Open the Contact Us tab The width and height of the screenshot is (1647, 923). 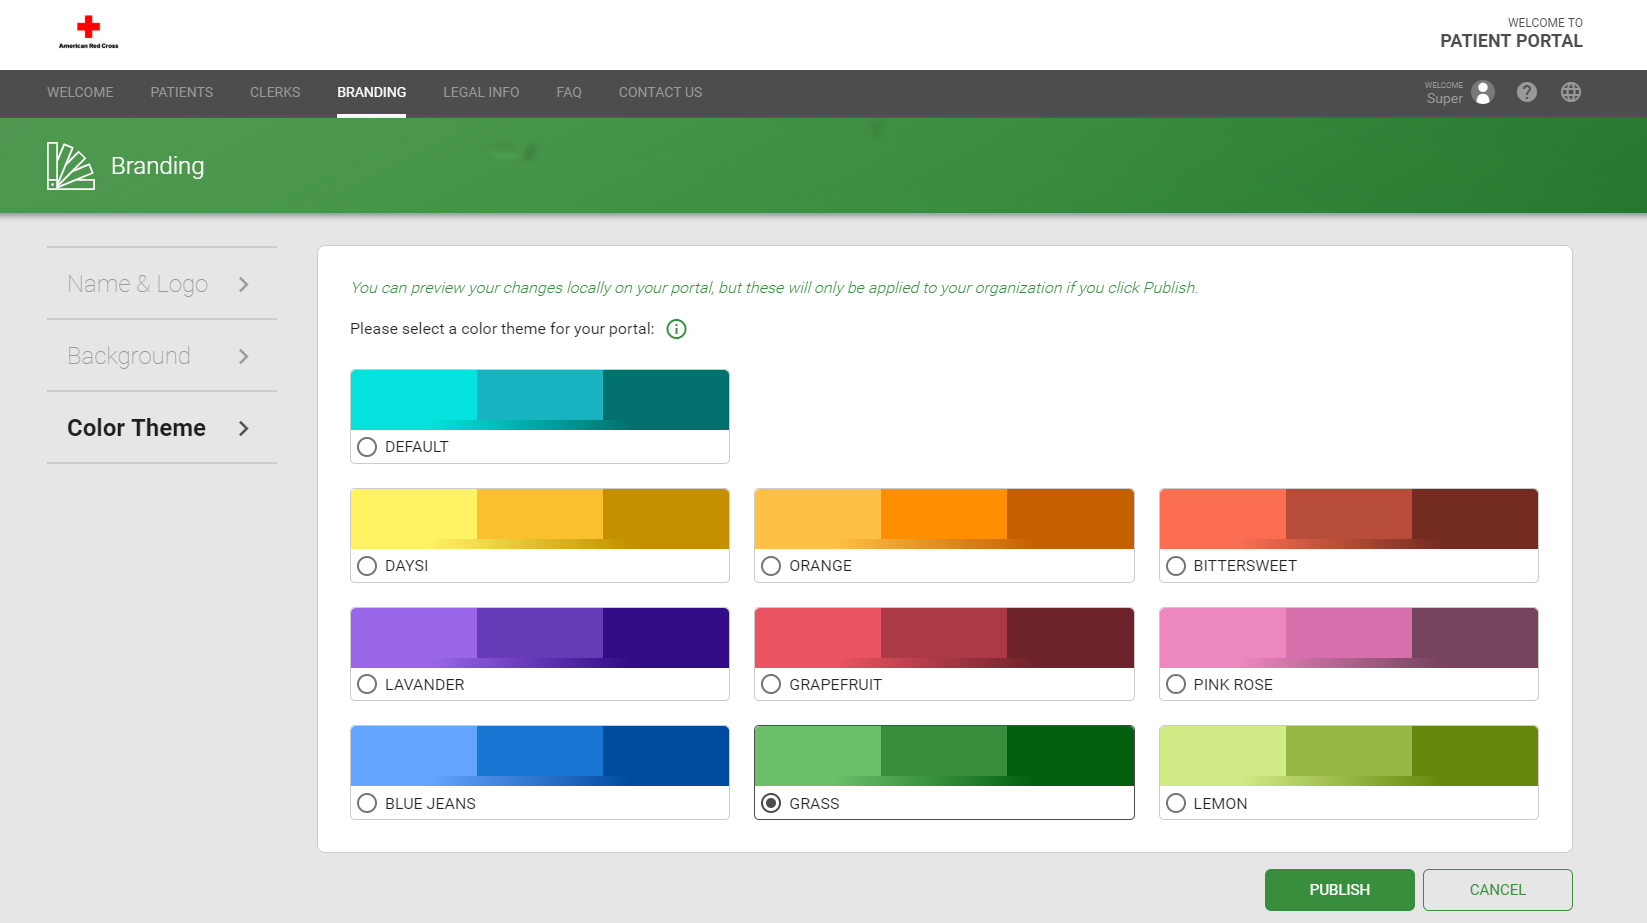(660, 92)
